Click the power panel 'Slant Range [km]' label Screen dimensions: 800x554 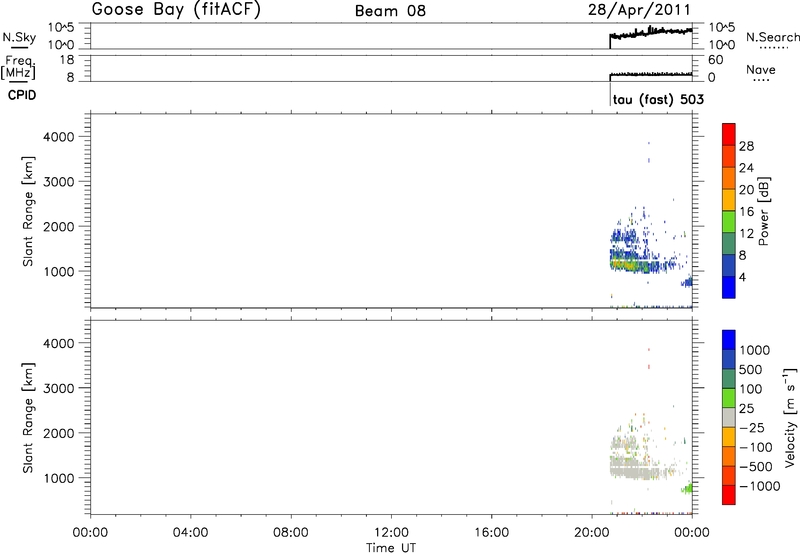(28, 211)
